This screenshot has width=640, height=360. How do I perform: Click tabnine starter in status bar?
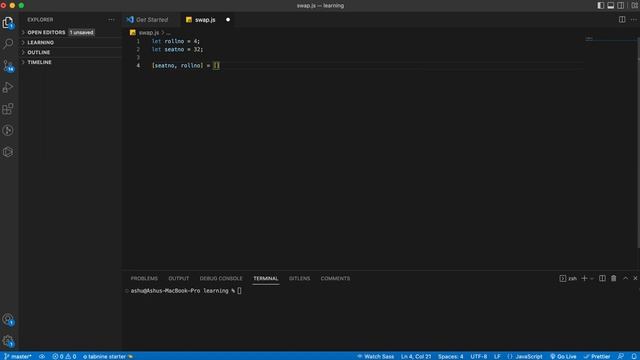pyautogui.click(x=108, y=356)
